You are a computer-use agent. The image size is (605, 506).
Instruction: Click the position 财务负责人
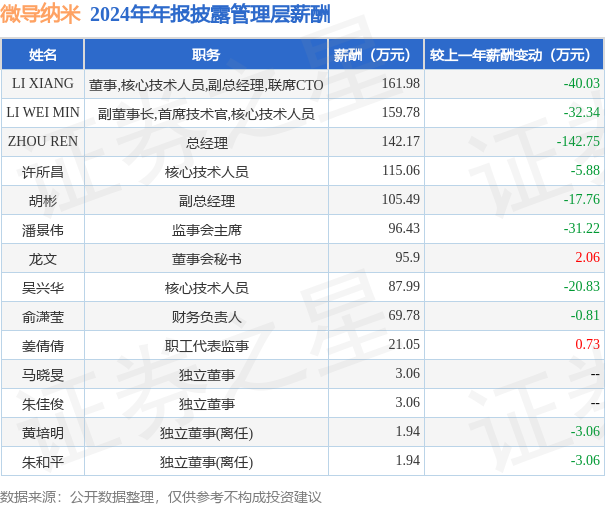[x=206, y=317]
